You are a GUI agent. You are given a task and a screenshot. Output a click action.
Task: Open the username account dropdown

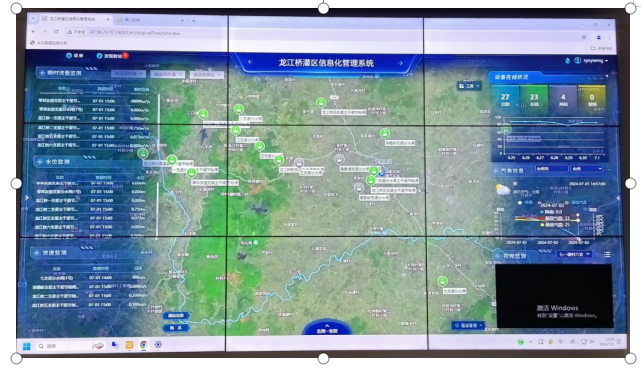coord(596,61)
